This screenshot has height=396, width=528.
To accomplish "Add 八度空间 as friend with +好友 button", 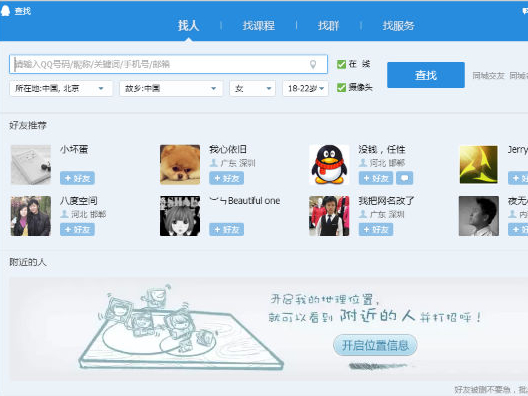I will pyautogui.click(x=77, y=229).
